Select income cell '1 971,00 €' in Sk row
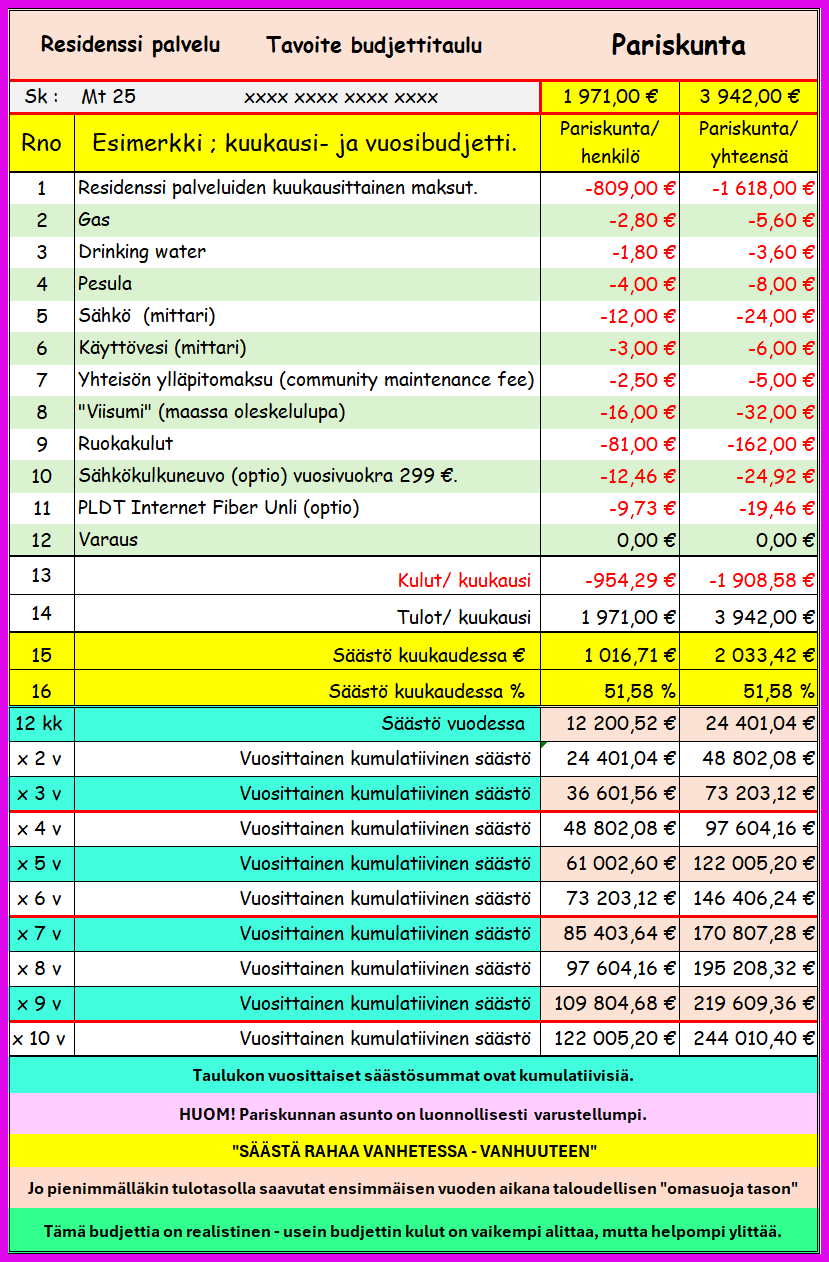Image resolution: width=829 pixels, height=1262 pixels. pos(610,97)
